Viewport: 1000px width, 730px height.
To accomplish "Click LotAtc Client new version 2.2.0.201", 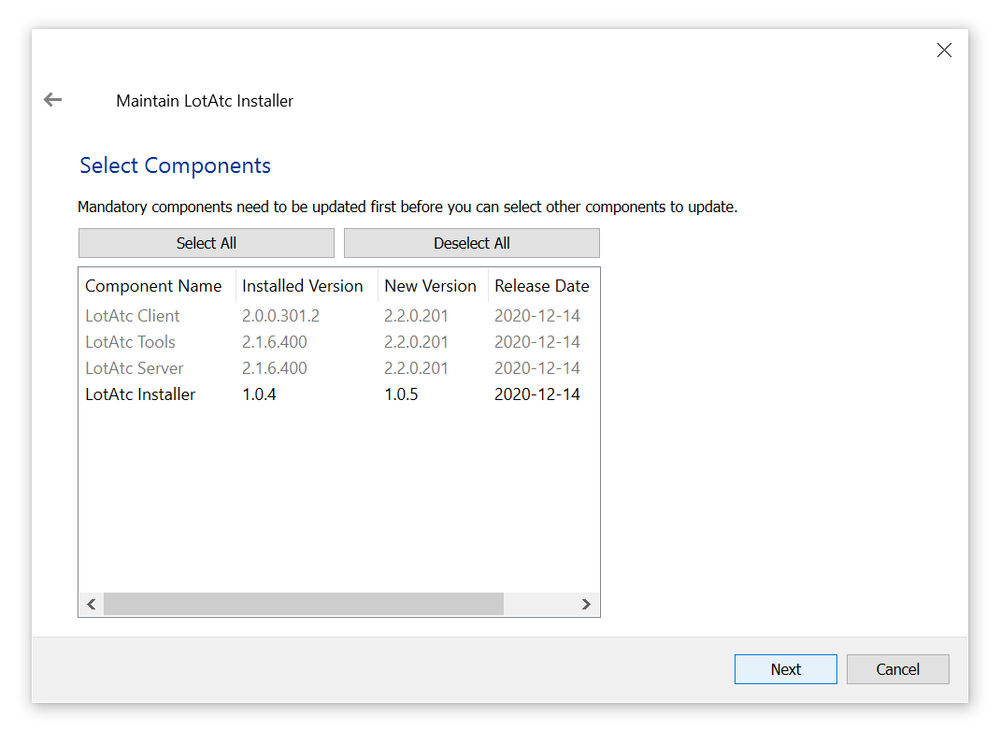I will coord(416,316).
